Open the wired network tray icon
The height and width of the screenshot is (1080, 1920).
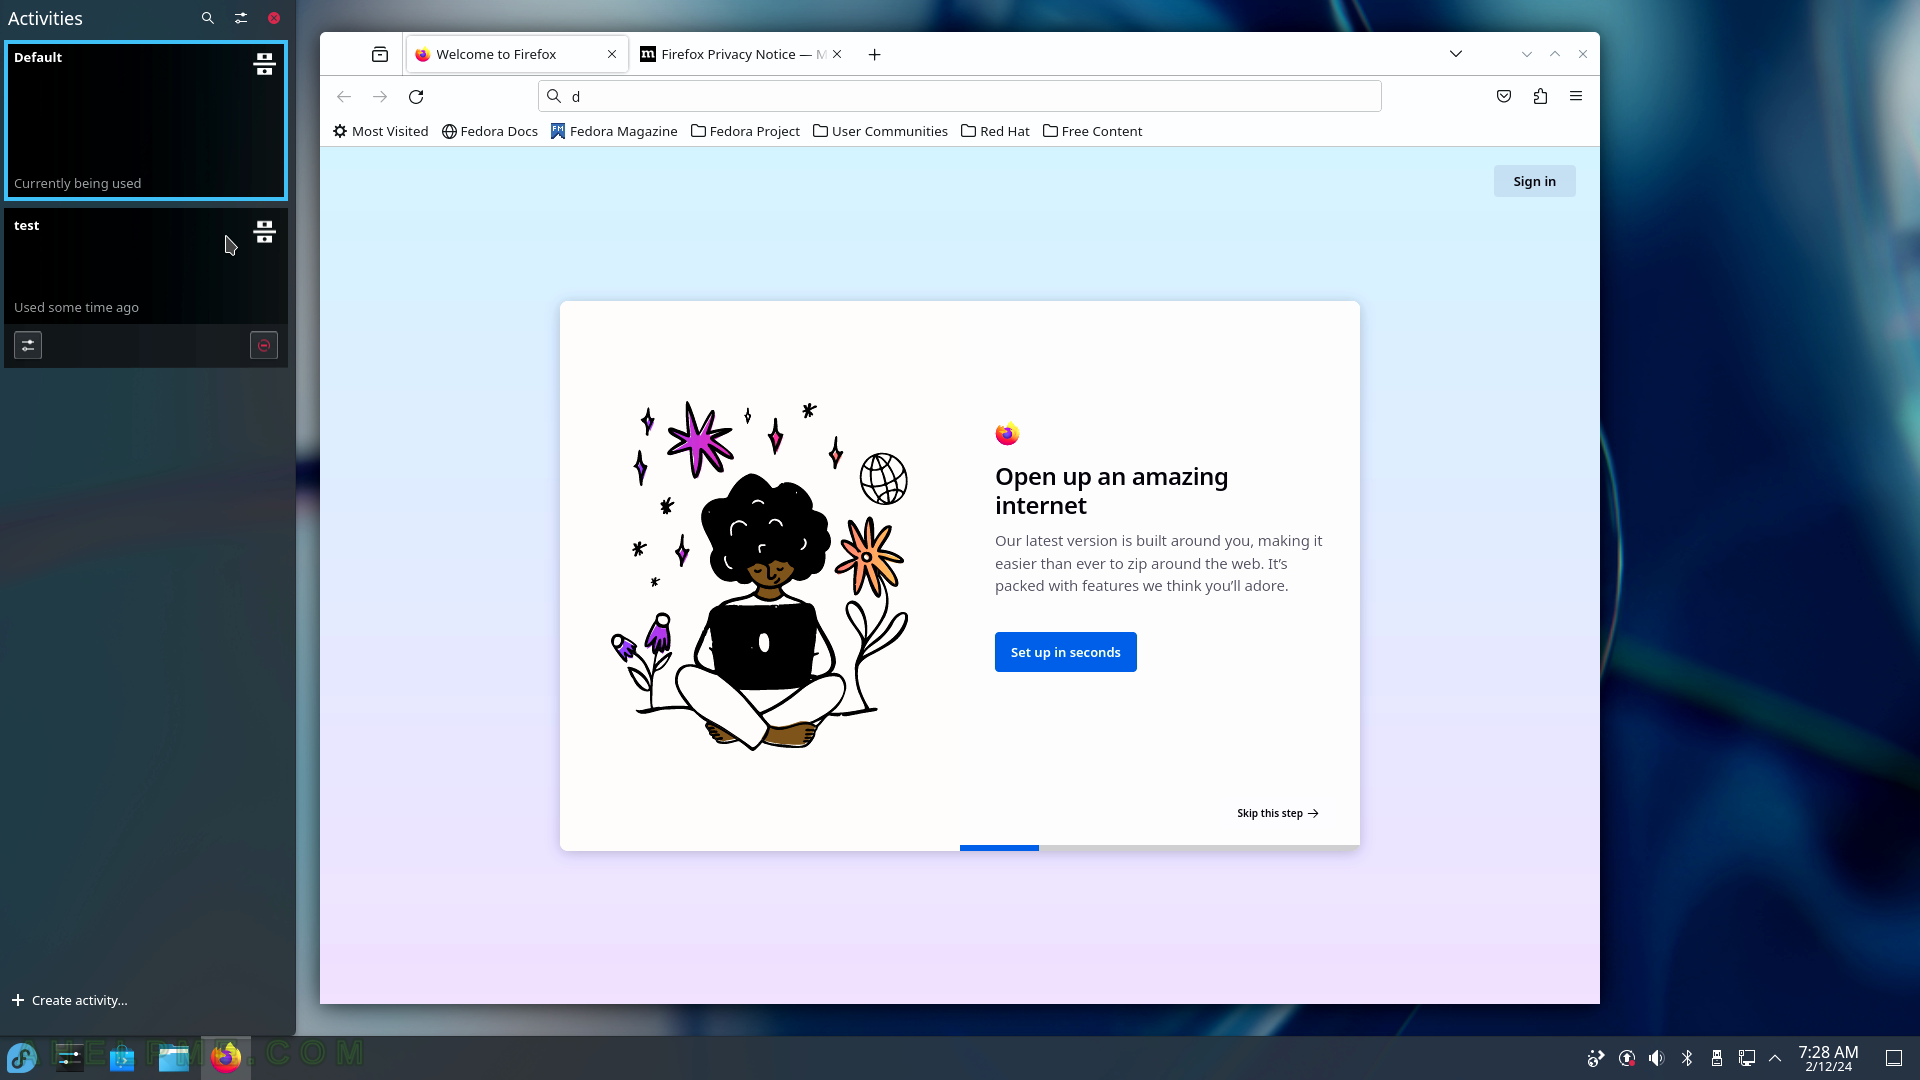(x=1747, y=1058)
